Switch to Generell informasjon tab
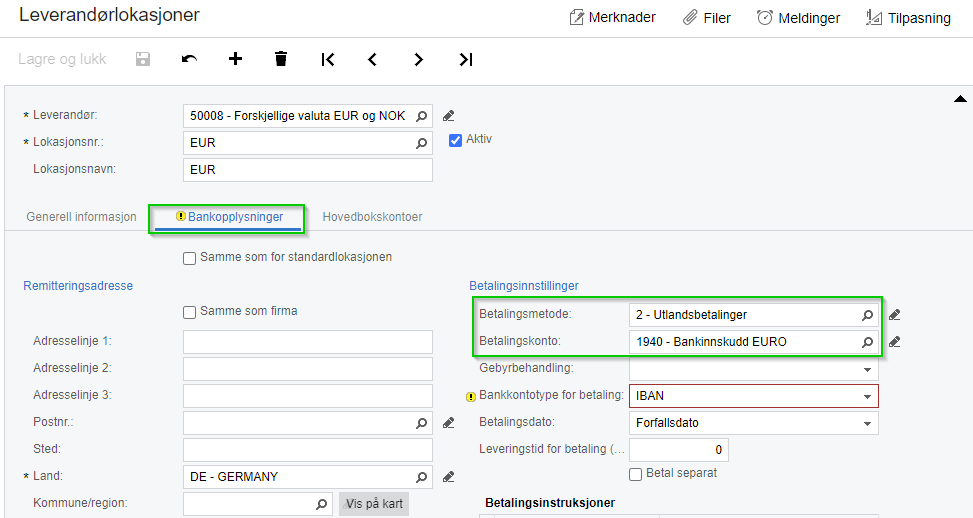The width and height of the screenshot is (973, 518). pos(81,217)
